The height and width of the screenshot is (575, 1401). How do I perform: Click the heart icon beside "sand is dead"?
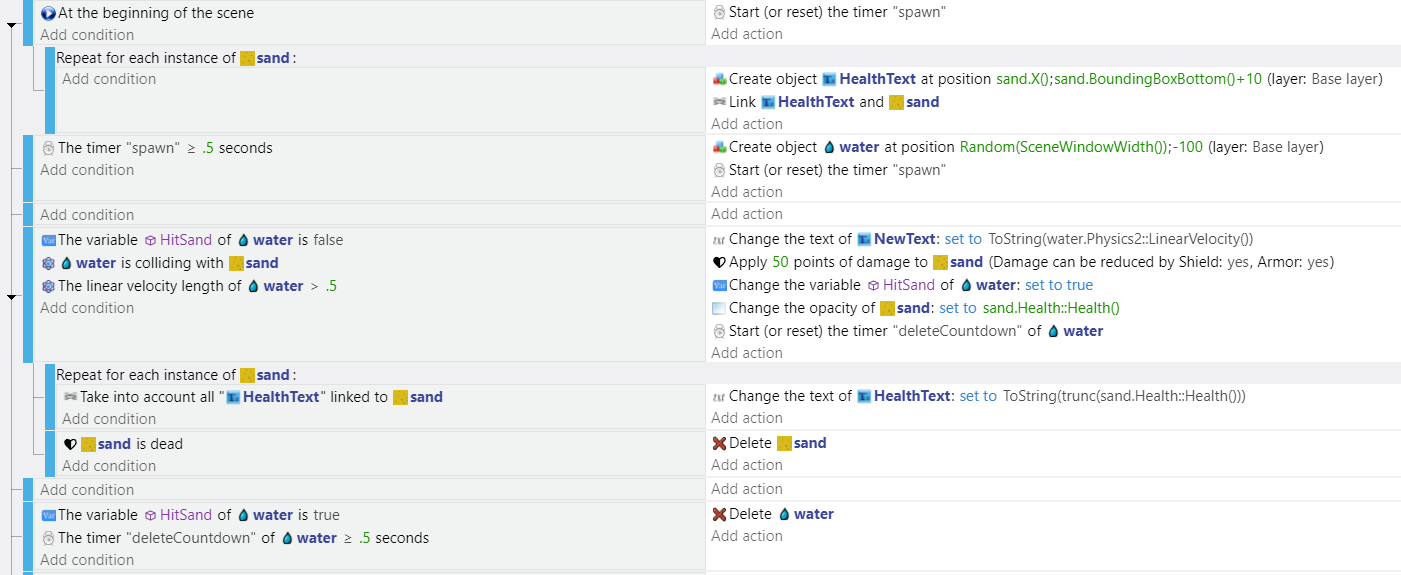point(70,444)
